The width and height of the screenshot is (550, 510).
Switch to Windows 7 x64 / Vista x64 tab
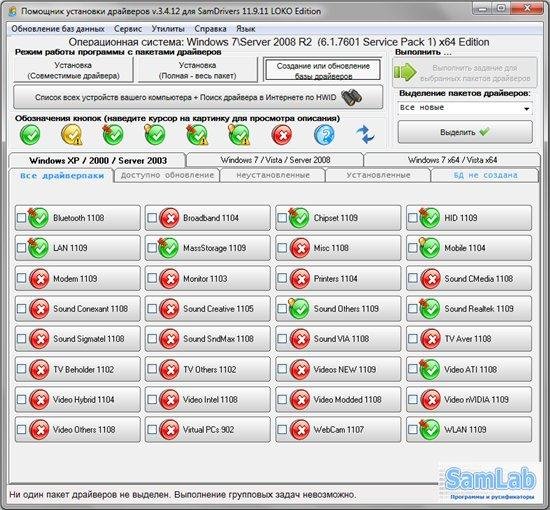[452, 160]
